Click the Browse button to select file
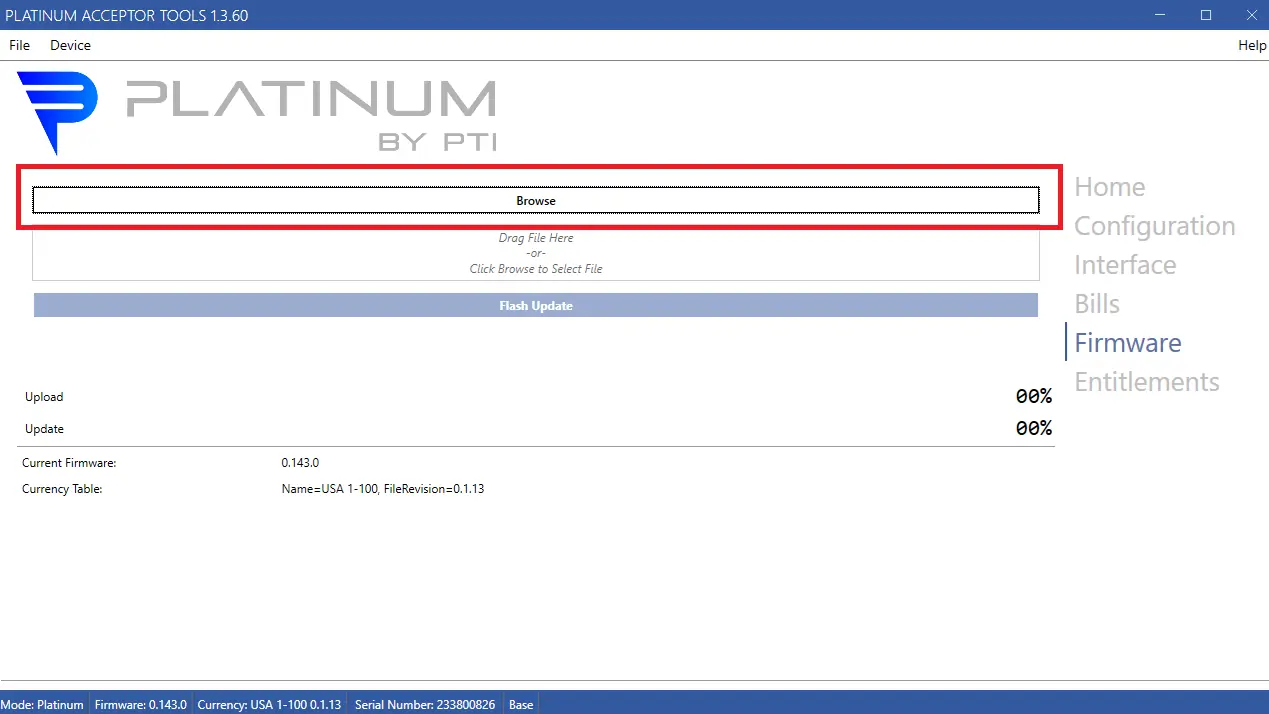Image resolution: width=1269 pixels, height=714 pixels. click(x=536, y=201)
